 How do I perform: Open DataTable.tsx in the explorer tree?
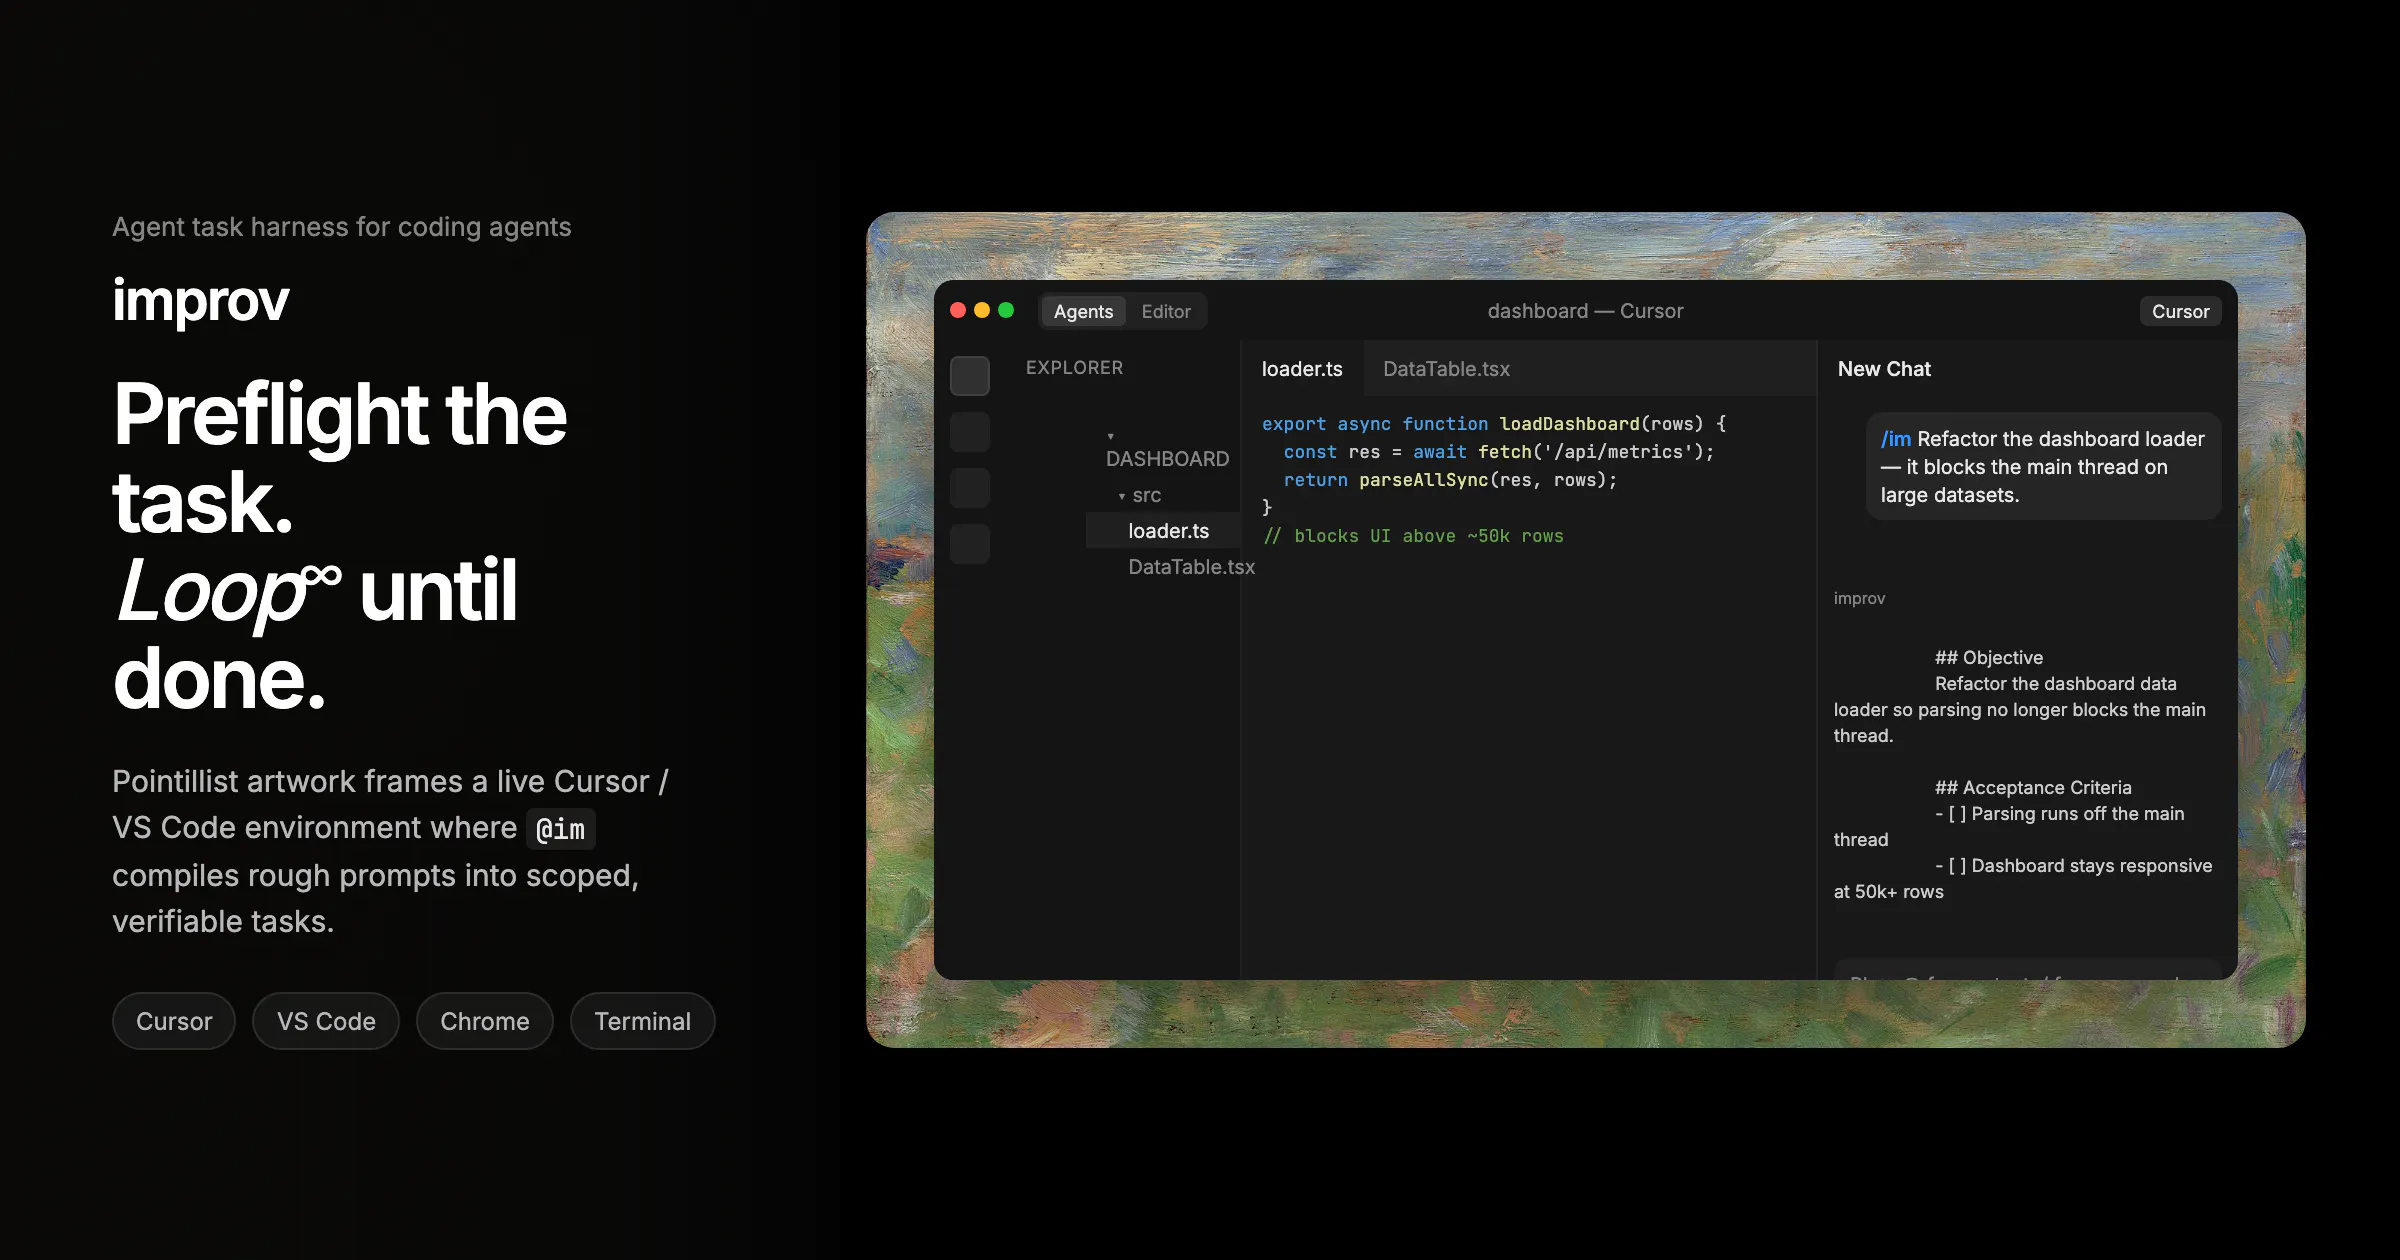click(x=1191, y=567)
